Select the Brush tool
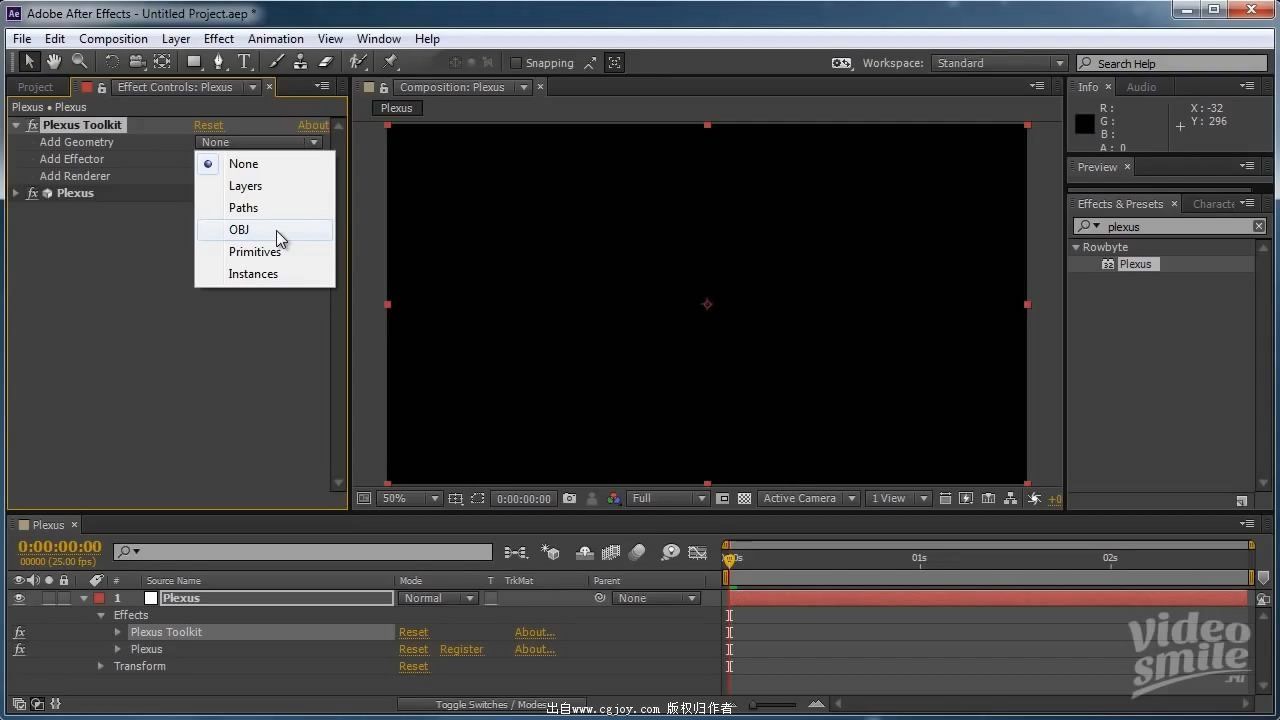Viewport: 1280px width, 720px height. tap(277, 62)
